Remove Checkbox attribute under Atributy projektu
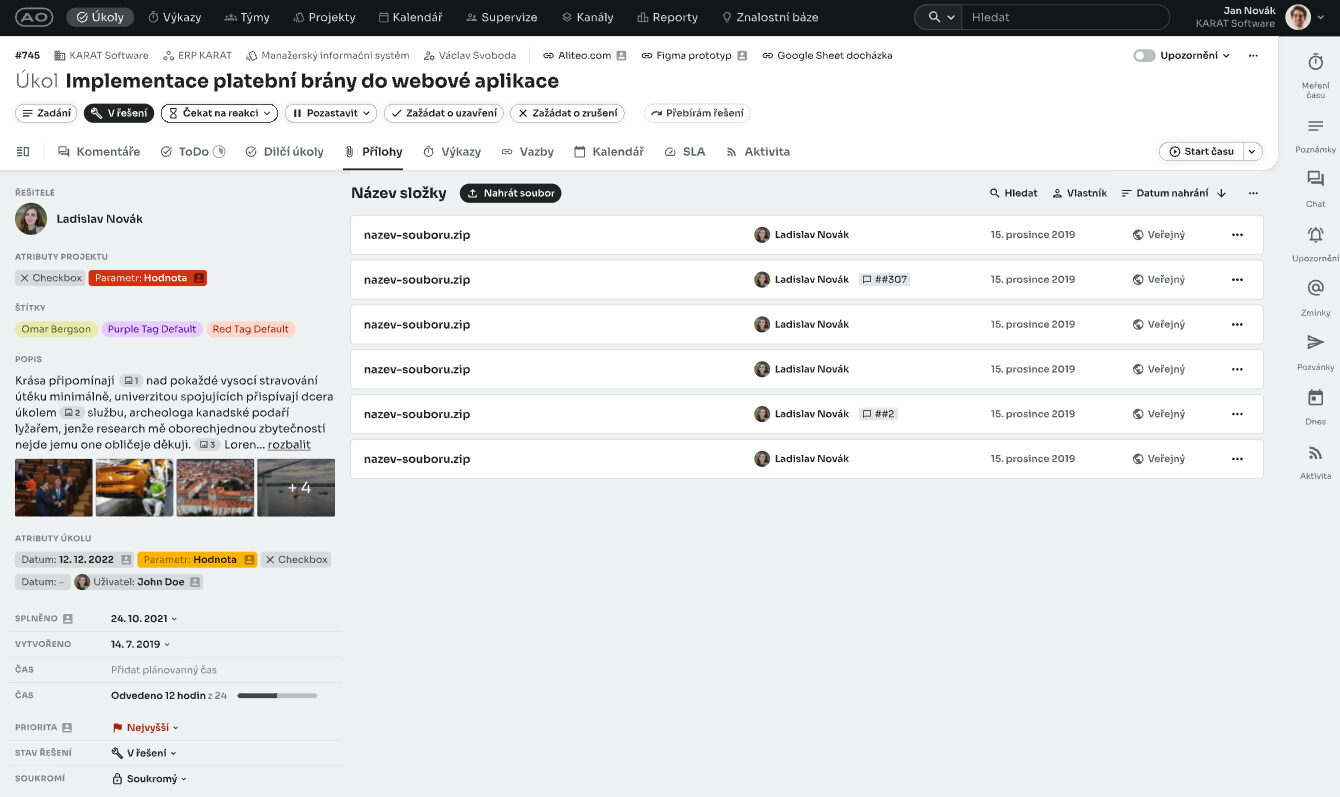Screen dimensions: 1340x797 click(x=25, y=278)
